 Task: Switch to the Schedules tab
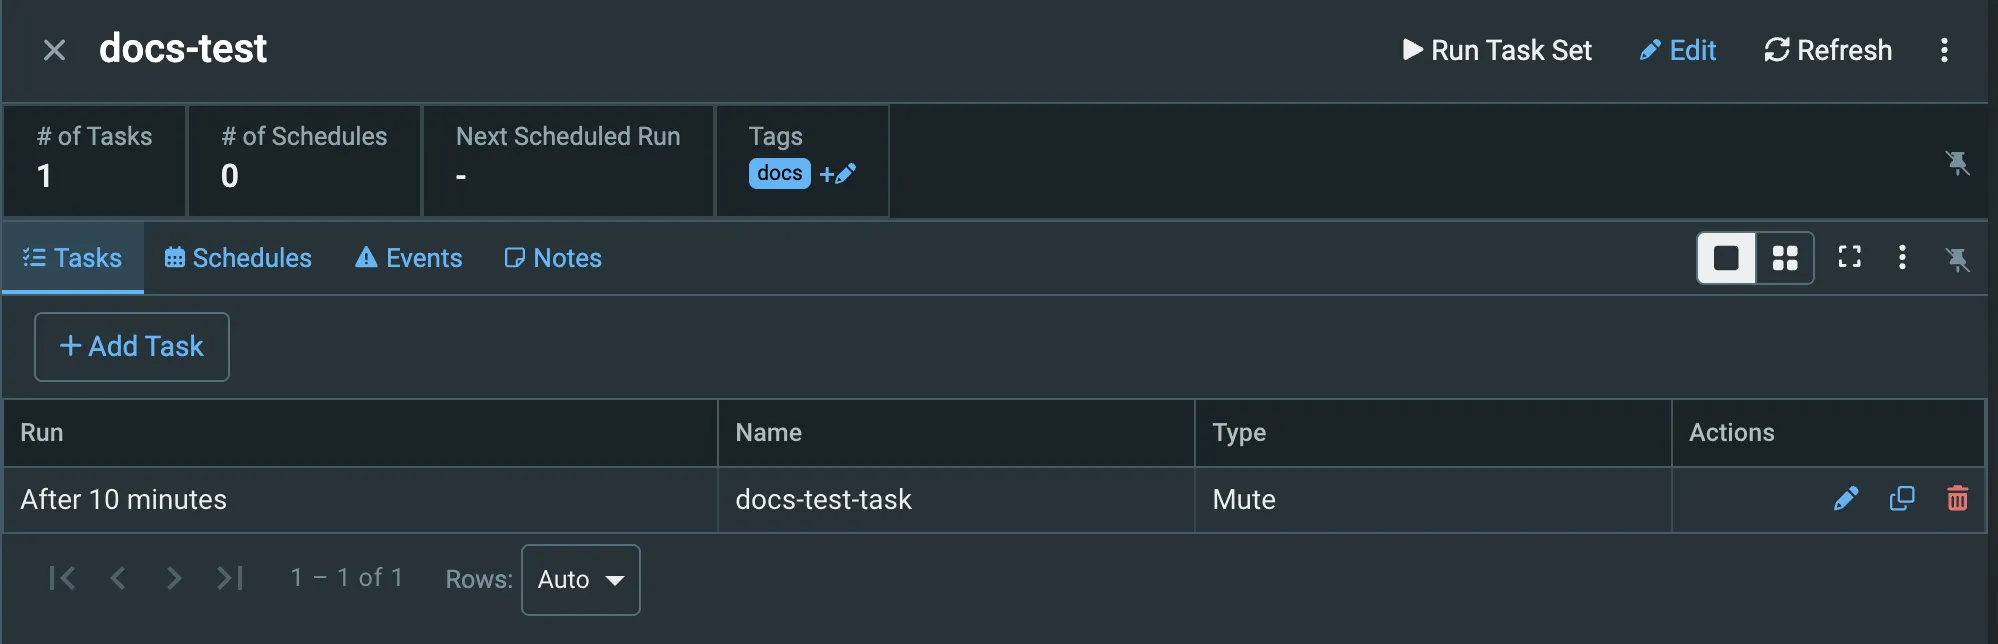(x=238, y=258)
